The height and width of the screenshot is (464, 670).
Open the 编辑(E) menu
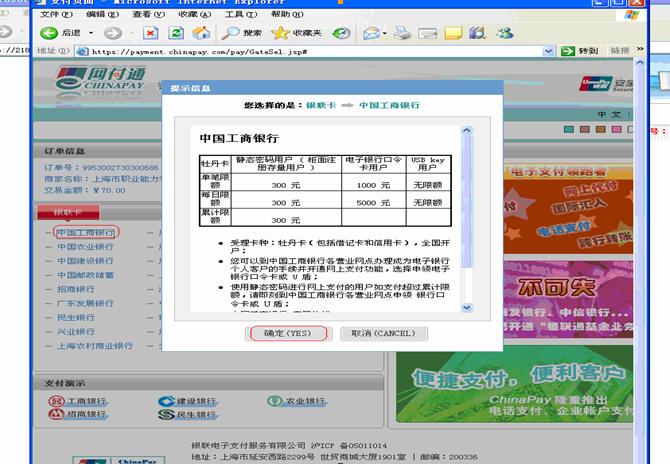coord(103,14)
